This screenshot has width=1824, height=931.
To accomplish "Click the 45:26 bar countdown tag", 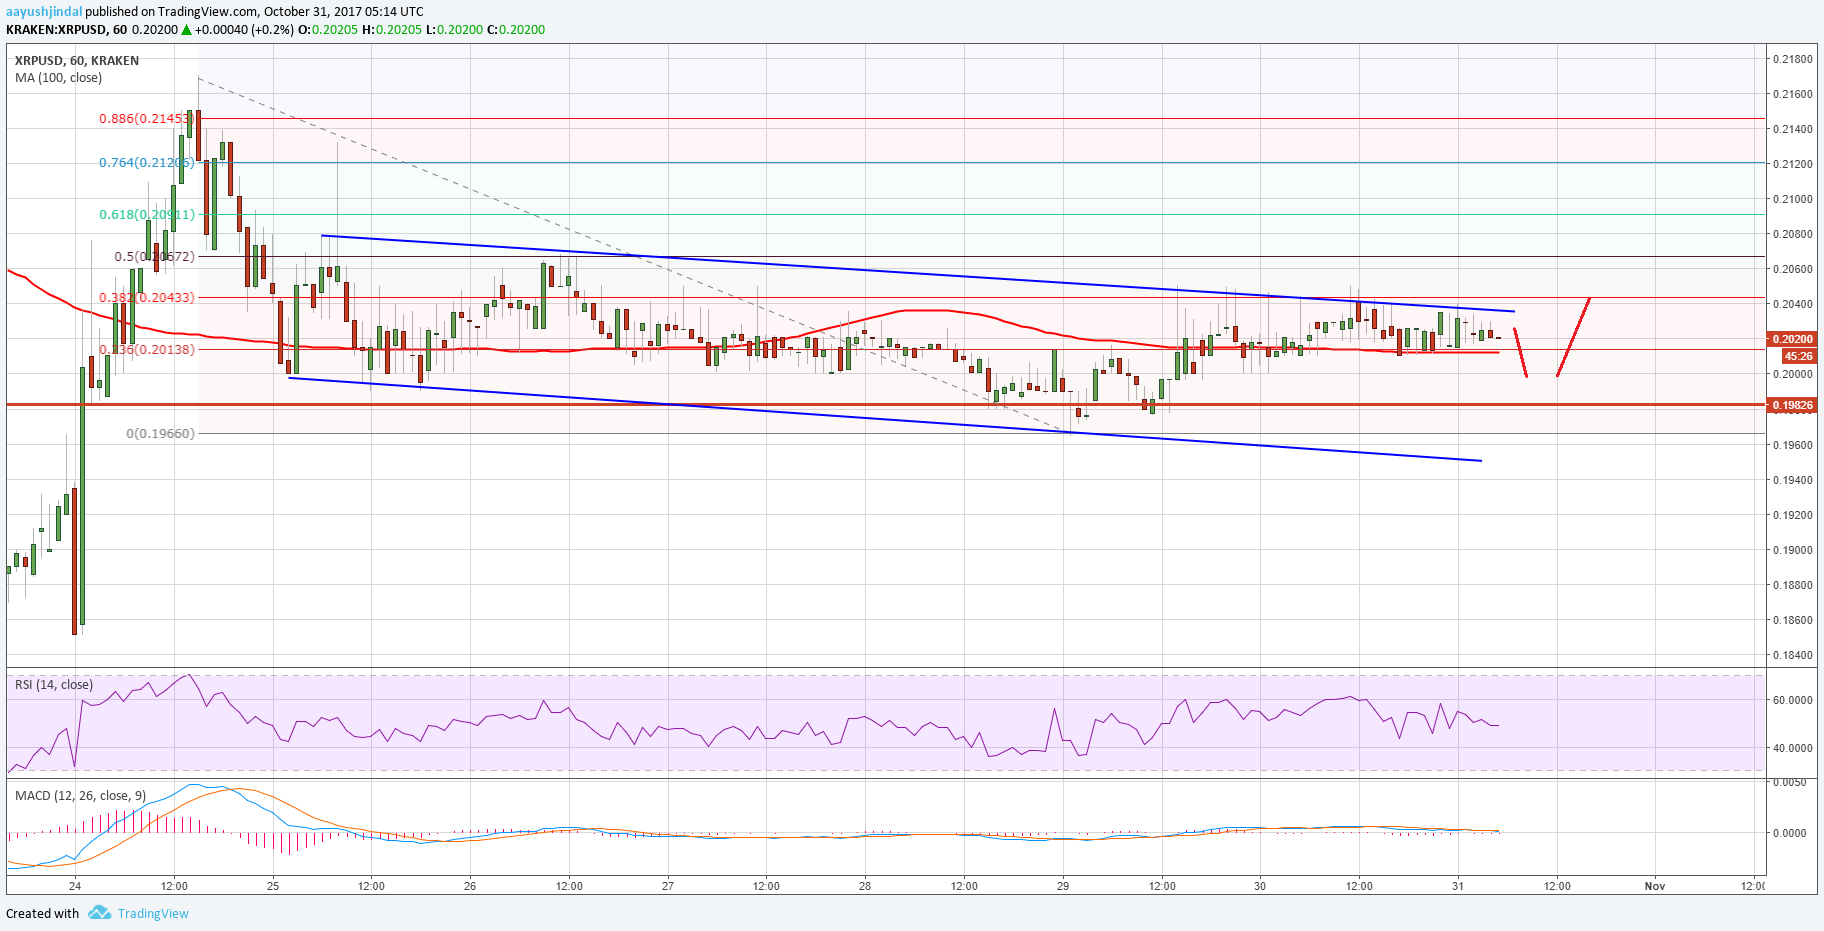I will click(1798, 356).
